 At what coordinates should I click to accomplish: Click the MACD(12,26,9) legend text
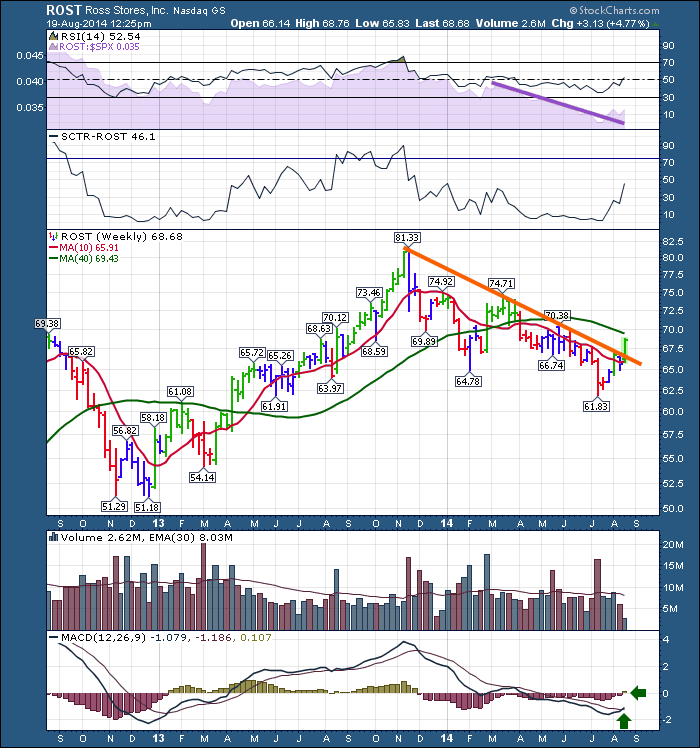coord(103,637)
